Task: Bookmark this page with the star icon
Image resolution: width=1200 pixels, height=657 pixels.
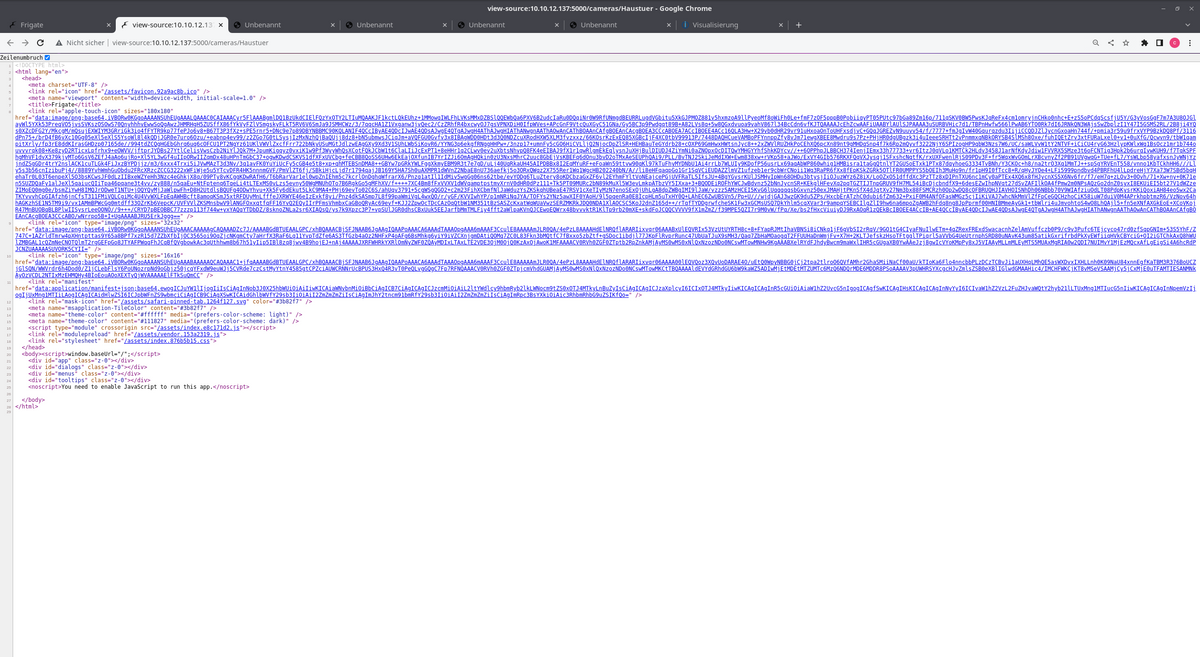Action: [1125, 43]
